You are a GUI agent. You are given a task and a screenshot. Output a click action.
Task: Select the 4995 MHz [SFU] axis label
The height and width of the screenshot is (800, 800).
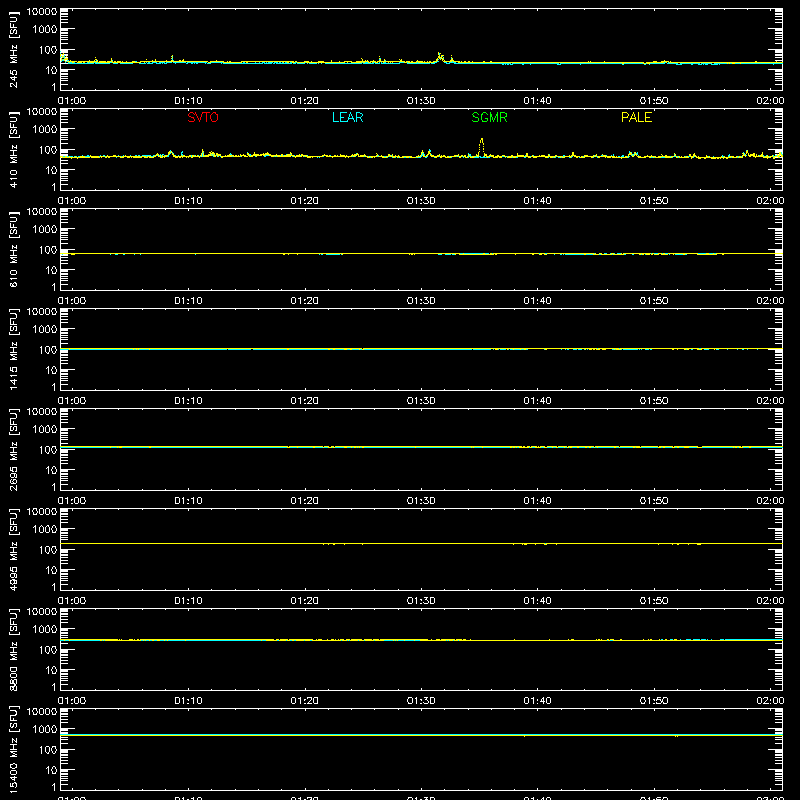click(x=13, y=549)
